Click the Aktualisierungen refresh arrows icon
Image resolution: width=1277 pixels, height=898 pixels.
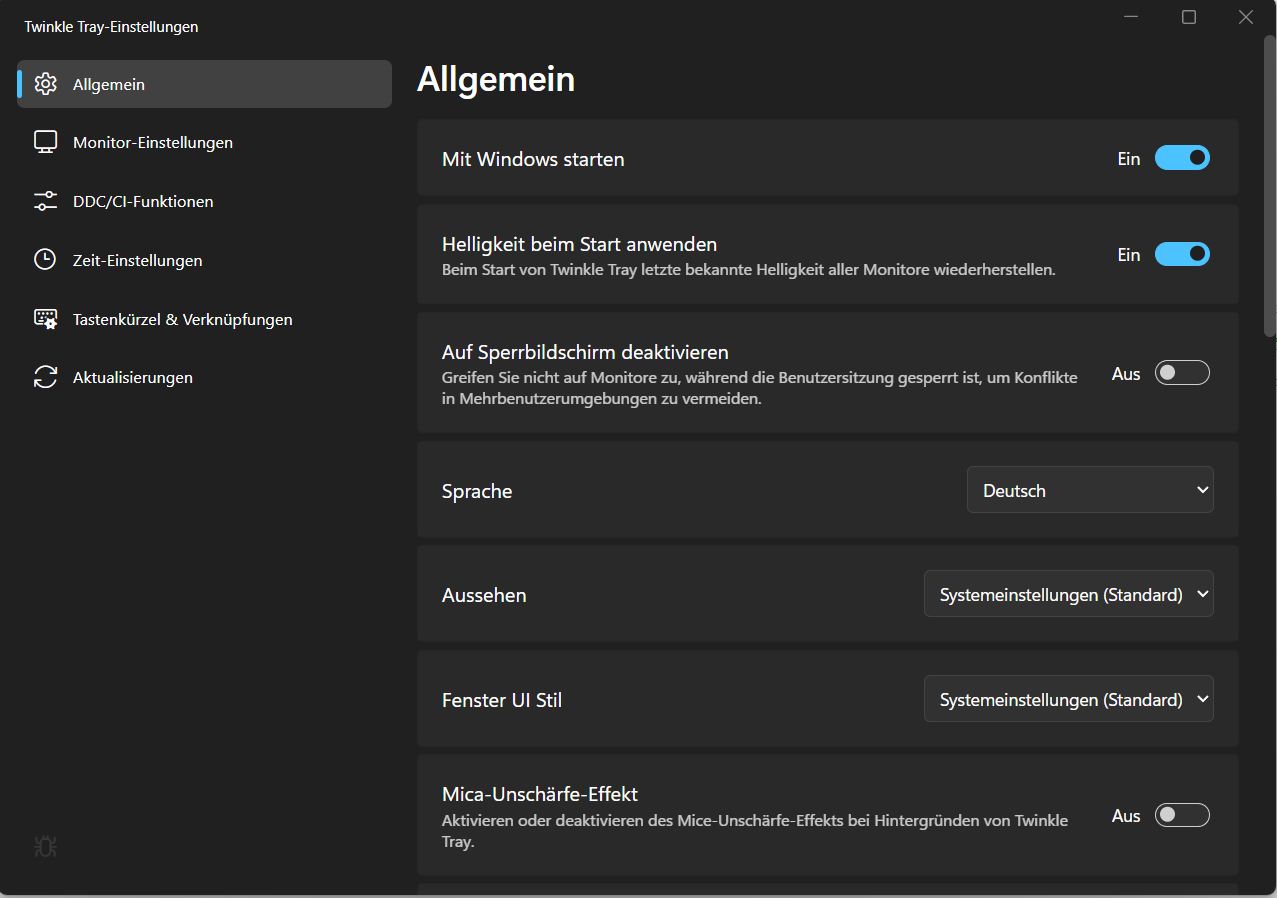click(x=45, y=377)
